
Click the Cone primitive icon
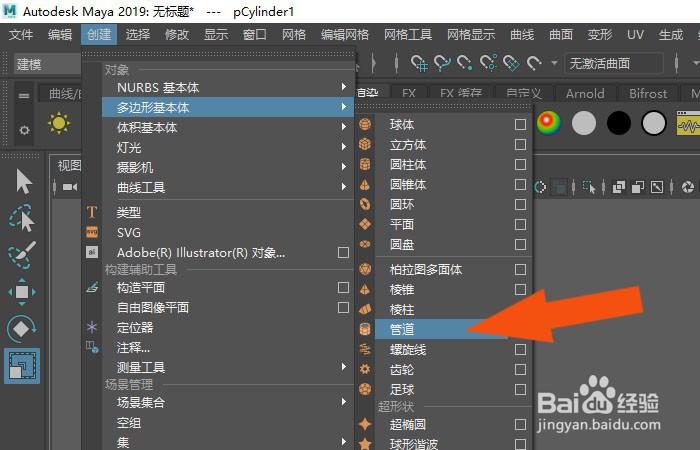[365, 184]
